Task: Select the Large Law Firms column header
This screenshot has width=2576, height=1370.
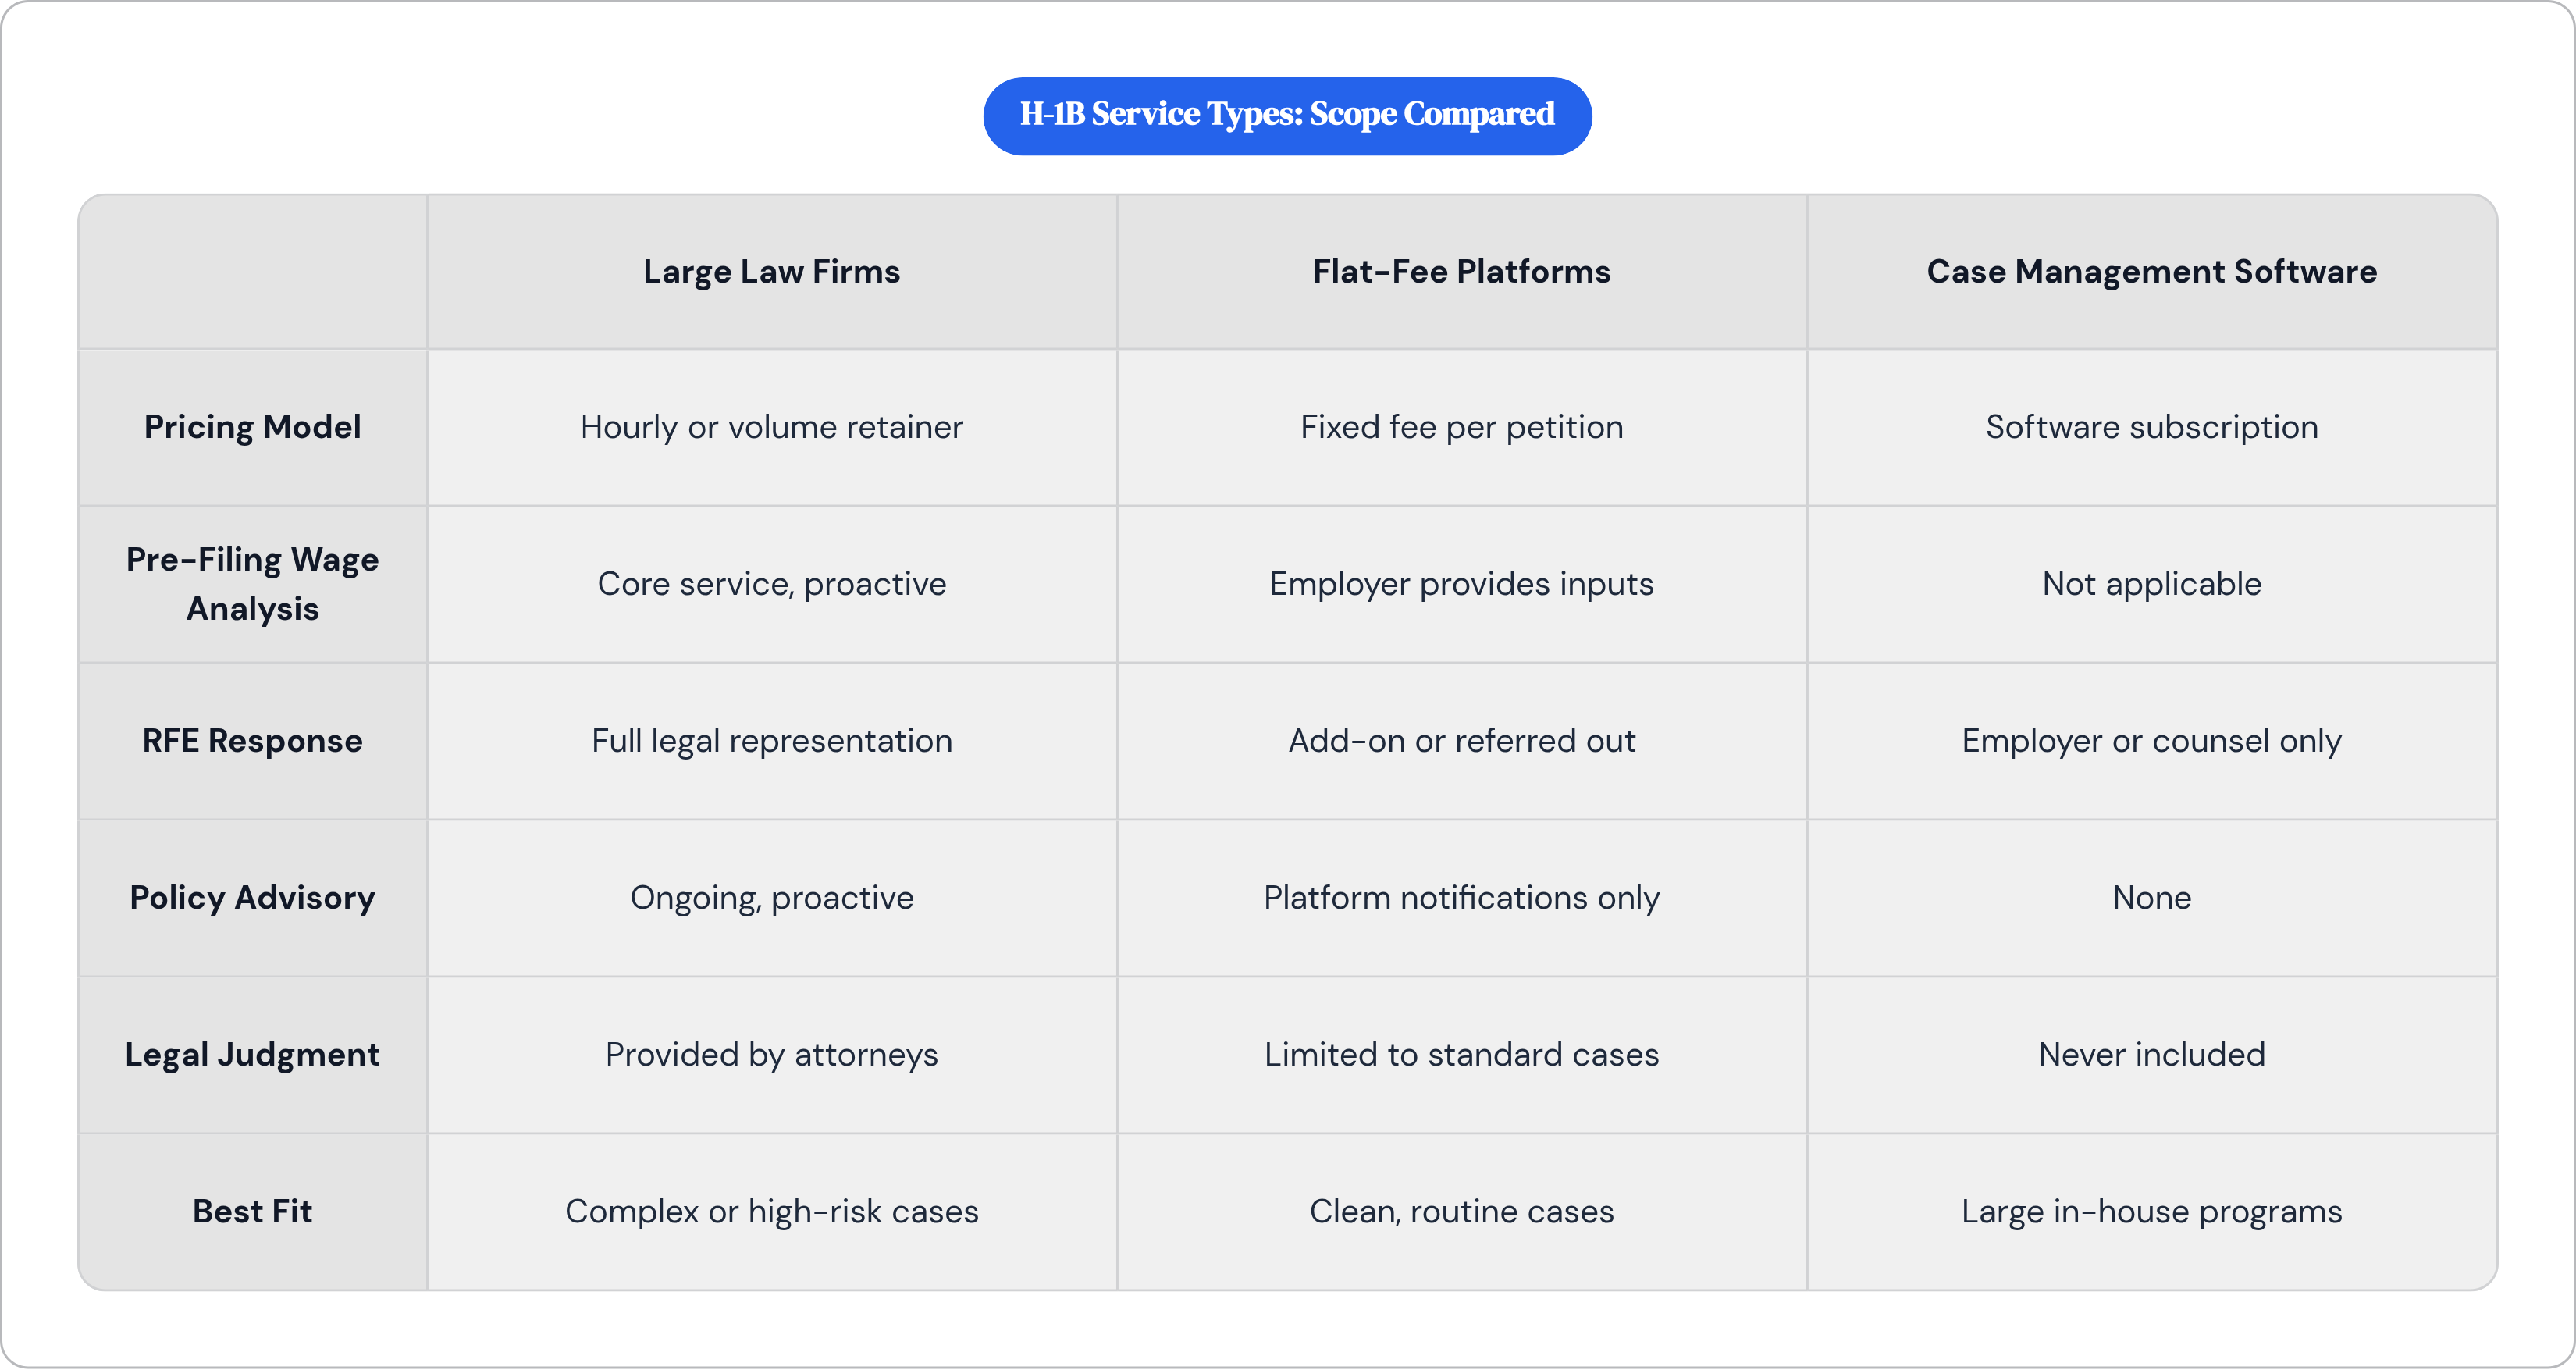Action: (772, 272)
